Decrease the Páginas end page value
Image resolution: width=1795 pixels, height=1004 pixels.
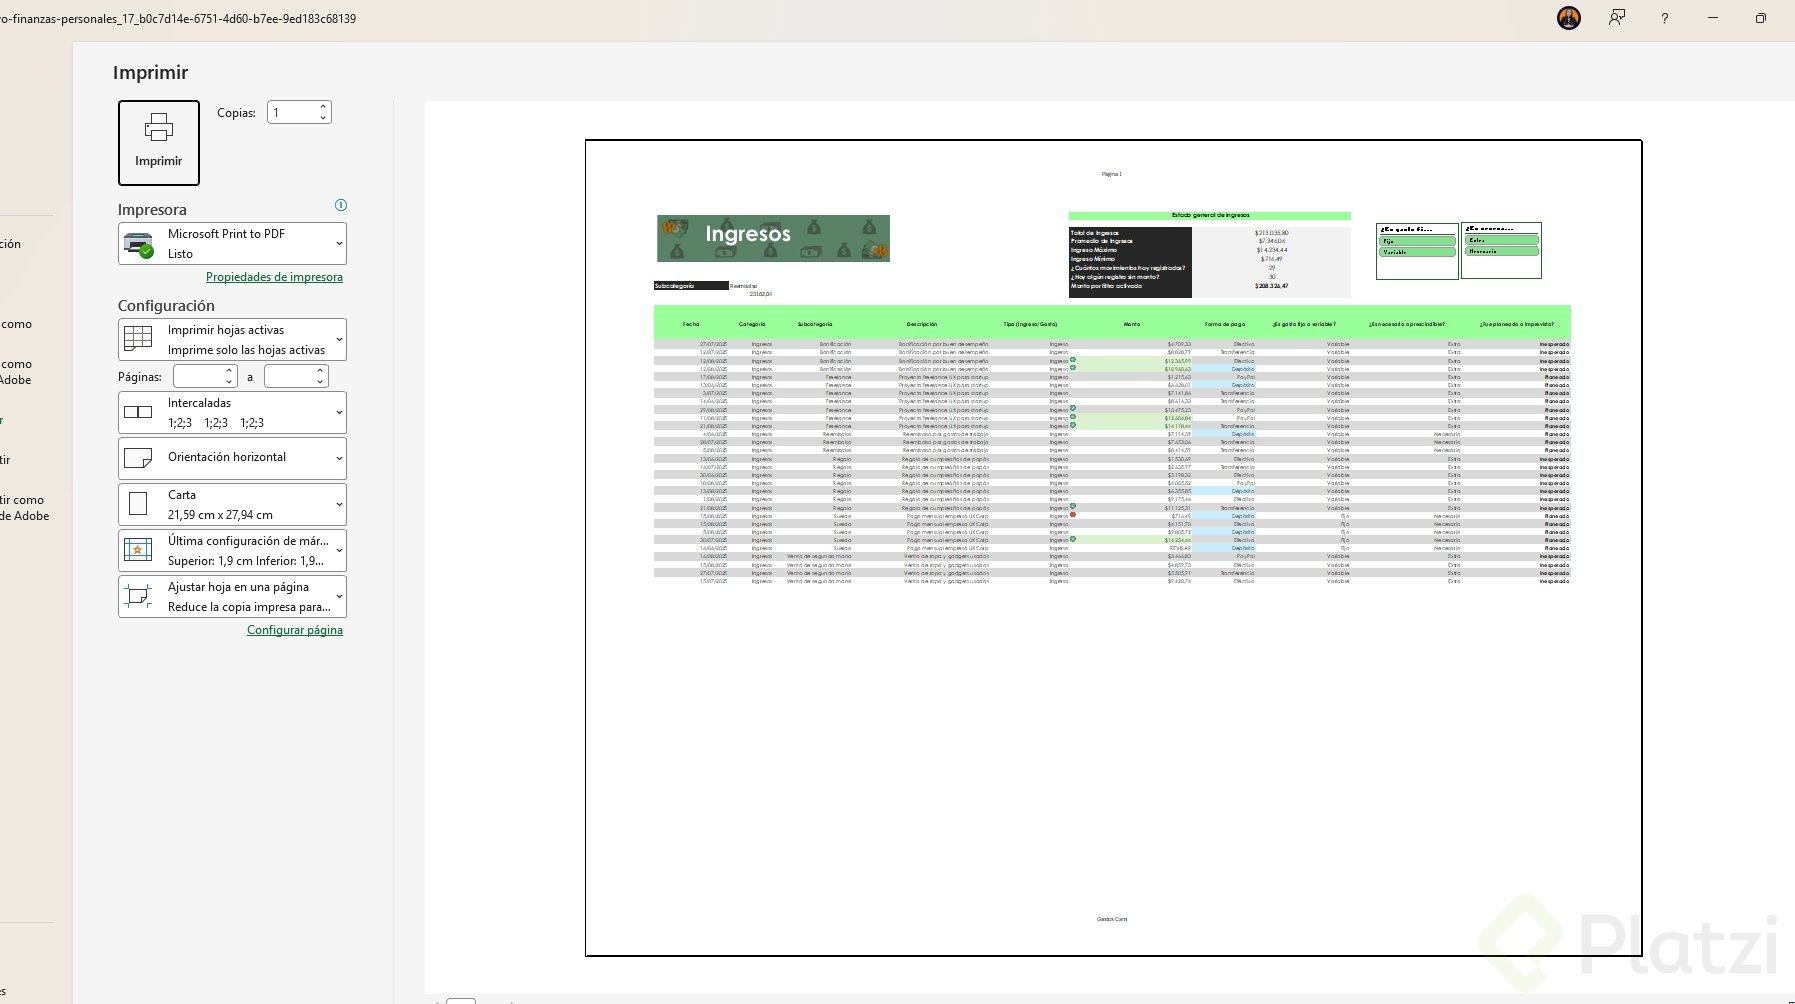pyautogui.click(x=321, y=382)
